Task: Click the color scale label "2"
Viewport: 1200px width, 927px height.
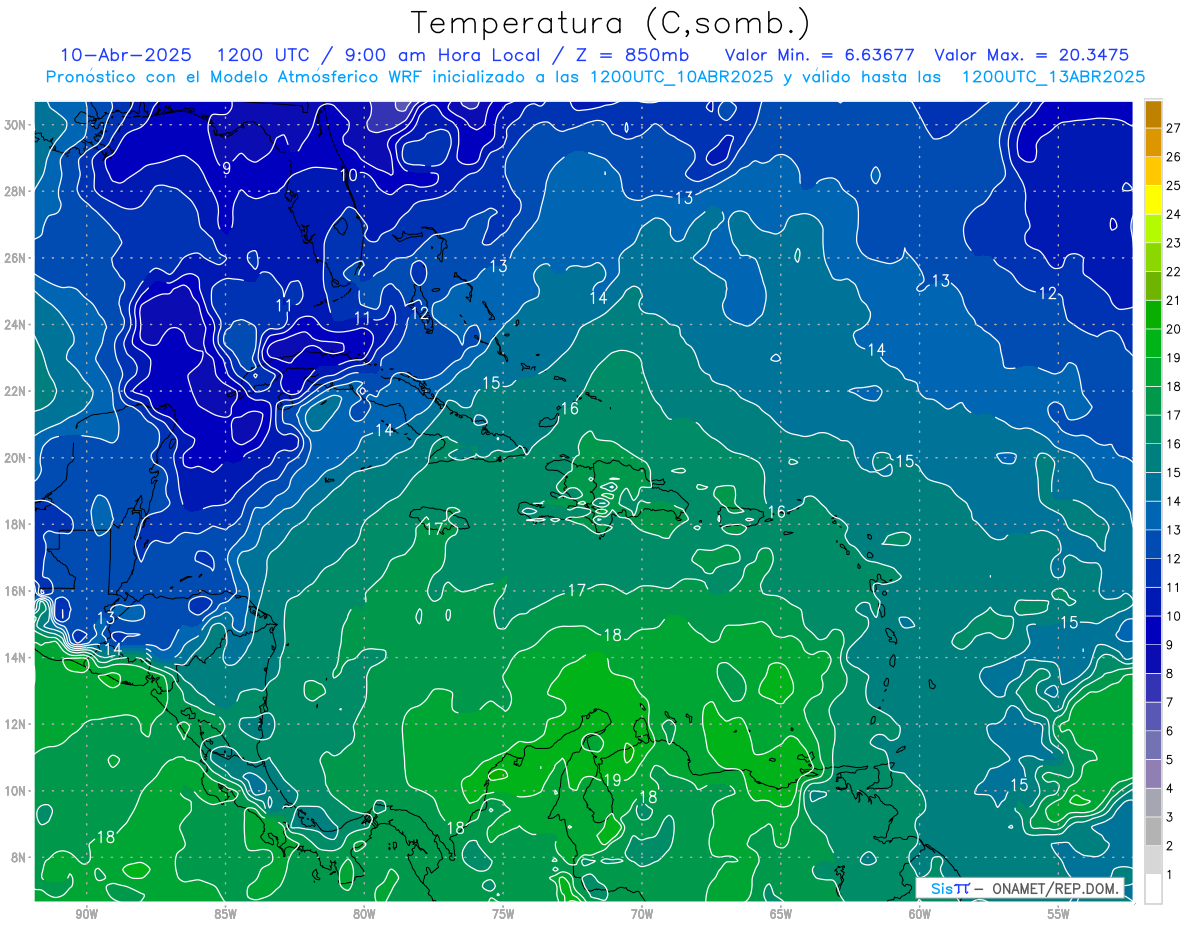Action: (x=1170, y=847)
